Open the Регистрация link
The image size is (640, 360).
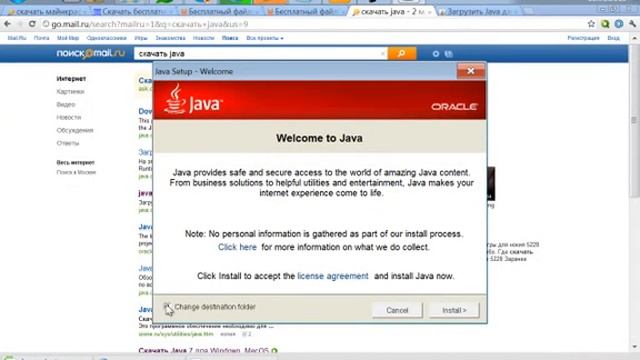tap(583, 38)
